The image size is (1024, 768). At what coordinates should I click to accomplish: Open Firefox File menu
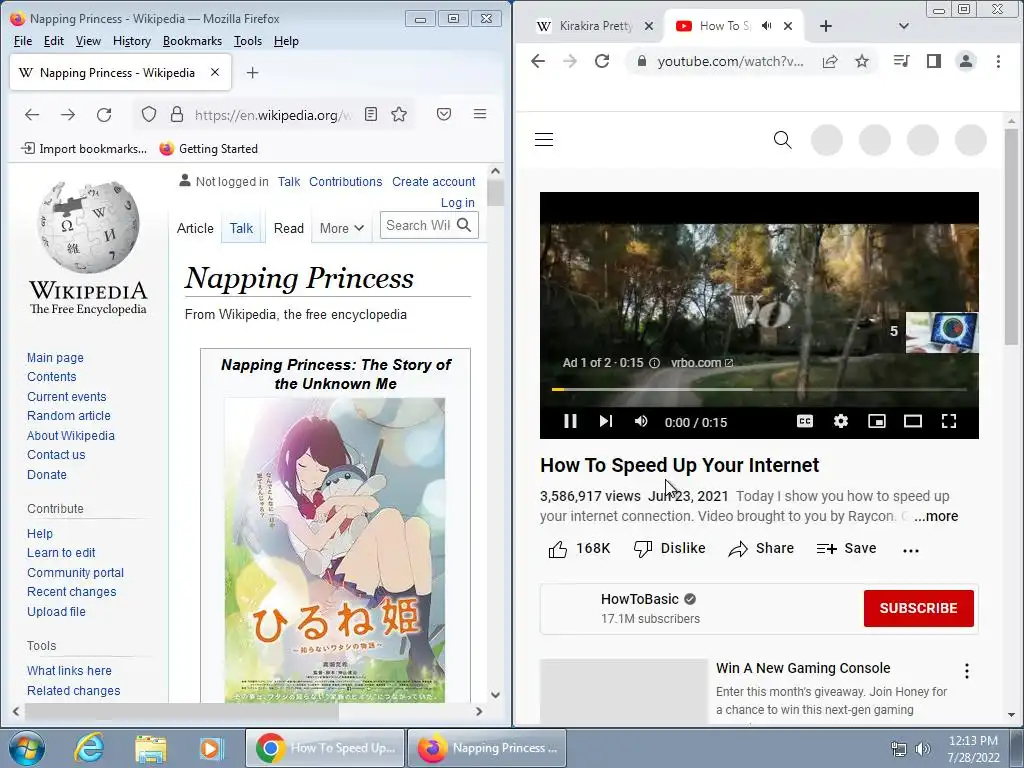click(23, 41)
